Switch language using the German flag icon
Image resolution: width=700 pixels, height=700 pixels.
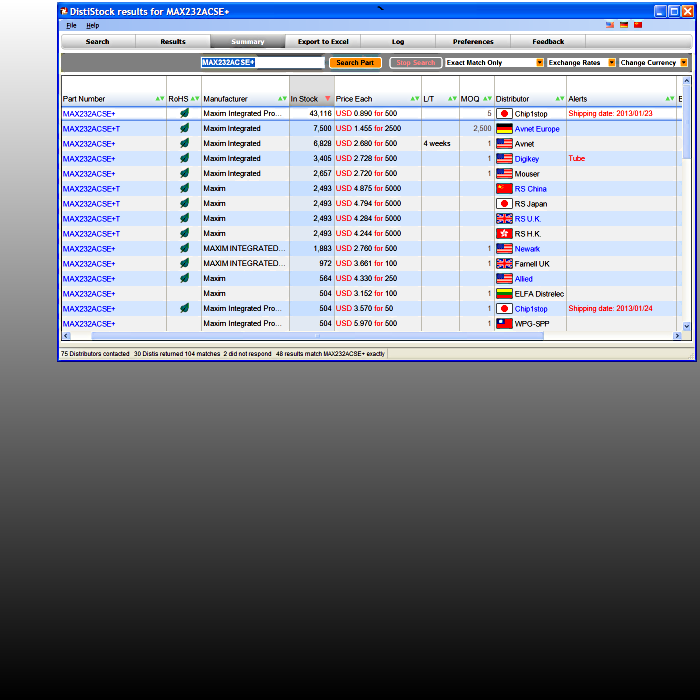click(624, 25)
